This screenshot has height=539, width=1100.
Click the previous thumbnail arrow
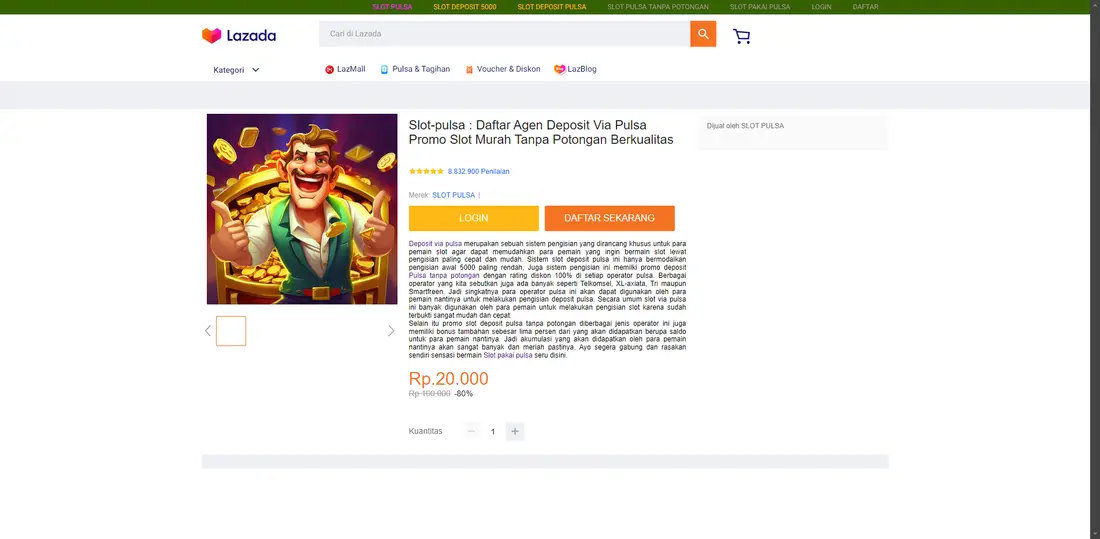[x=208, y=331]
